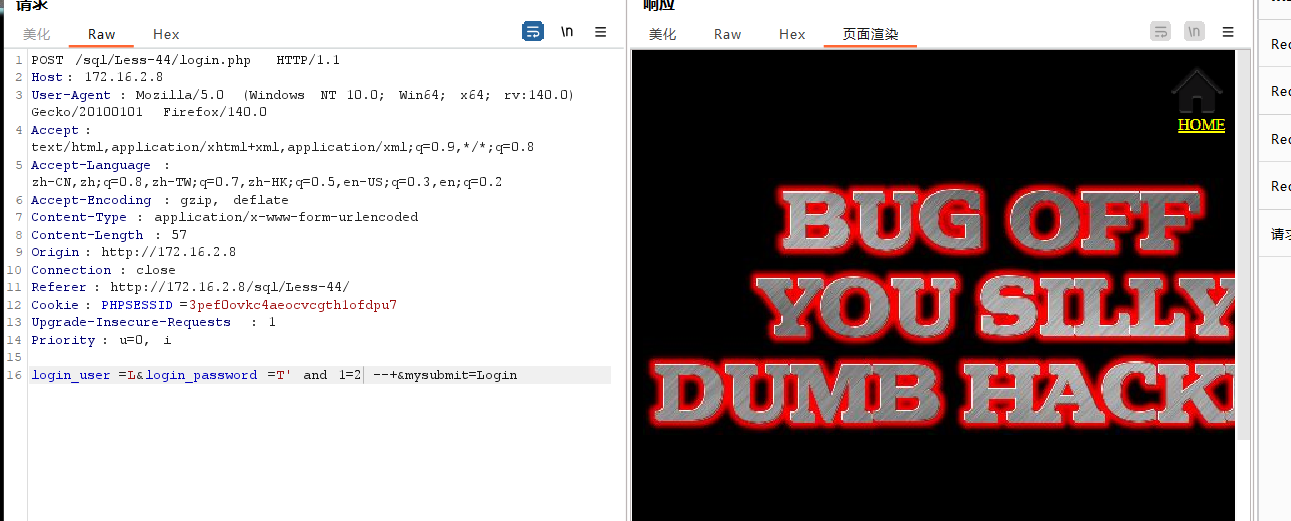The height and width of the screenshot is (521, 1291).
Task: Click the User-Agent header line
Action: tap(303, 95)
